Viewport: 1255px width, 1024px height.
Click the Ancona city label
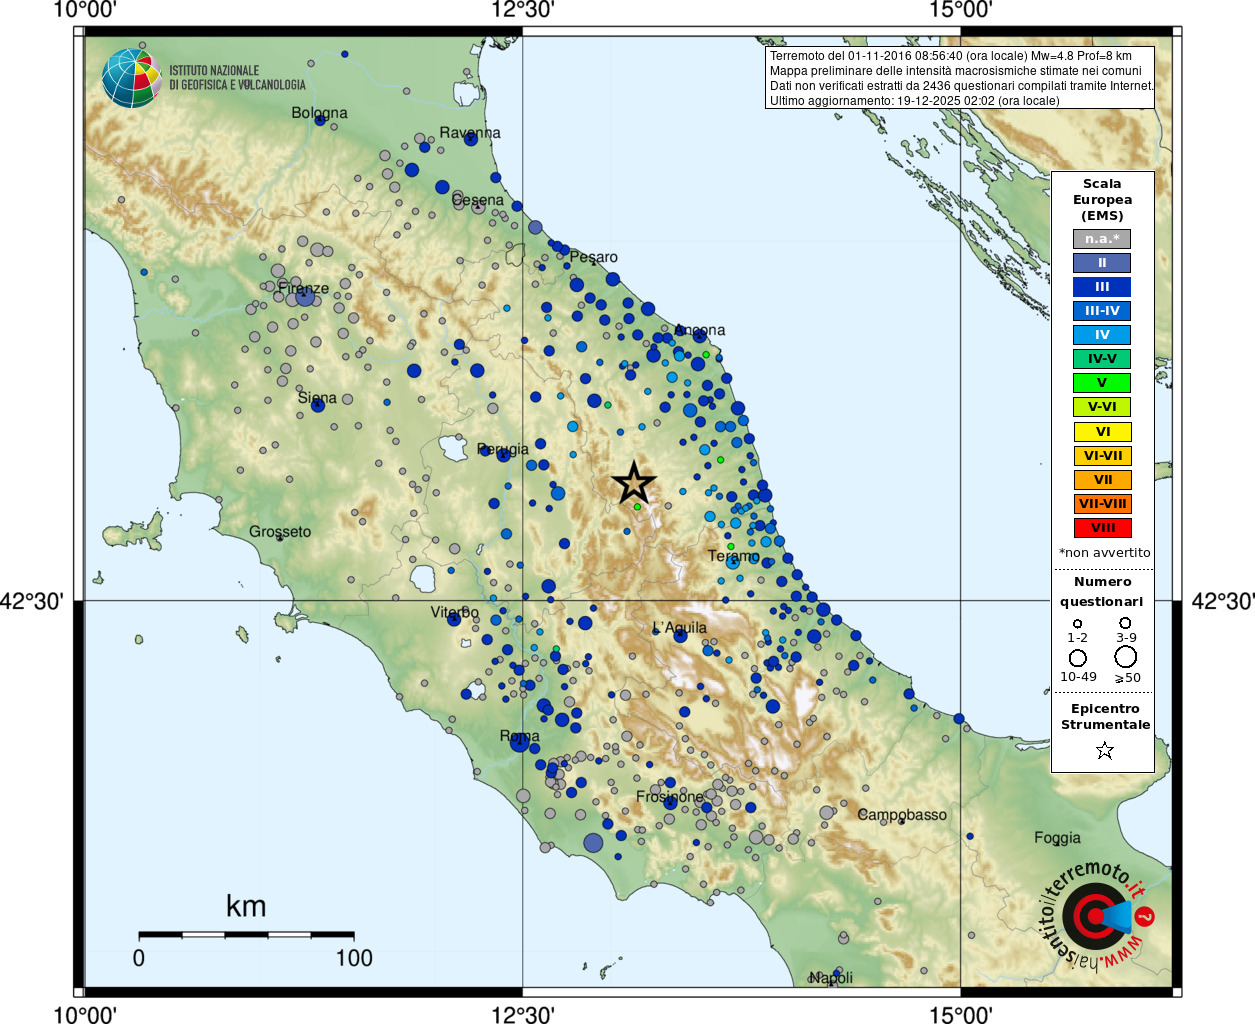pyautogui.click(x=700, y=330)
